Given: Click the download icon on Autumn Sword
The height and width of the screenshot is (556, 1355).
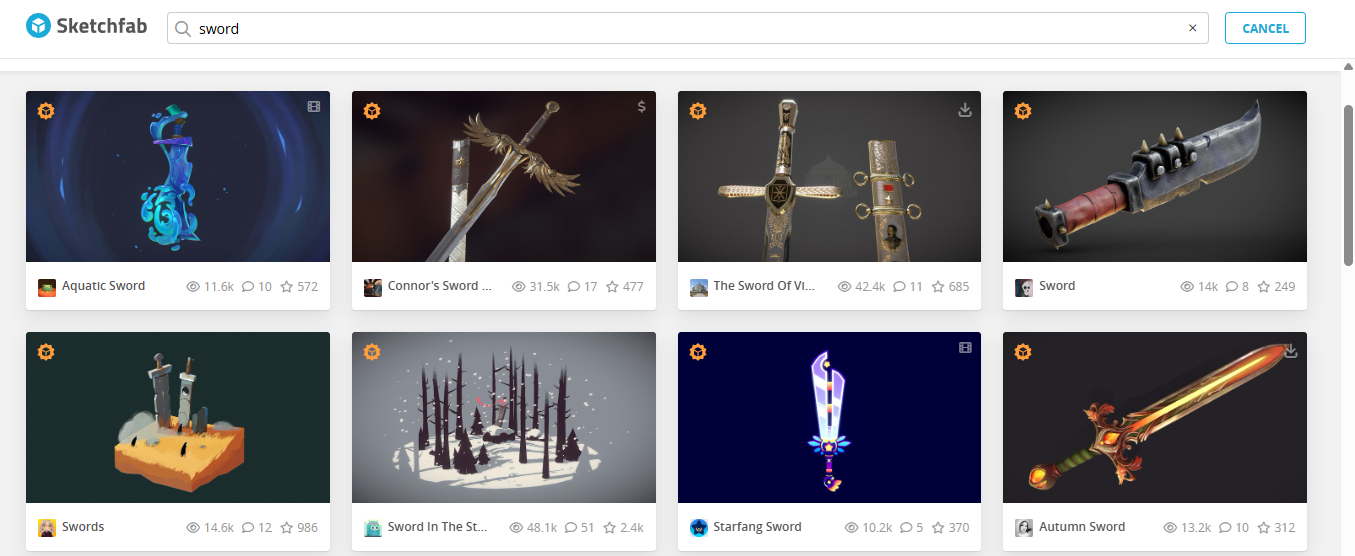Looking at the screenshot, I should coord(1291,350).
